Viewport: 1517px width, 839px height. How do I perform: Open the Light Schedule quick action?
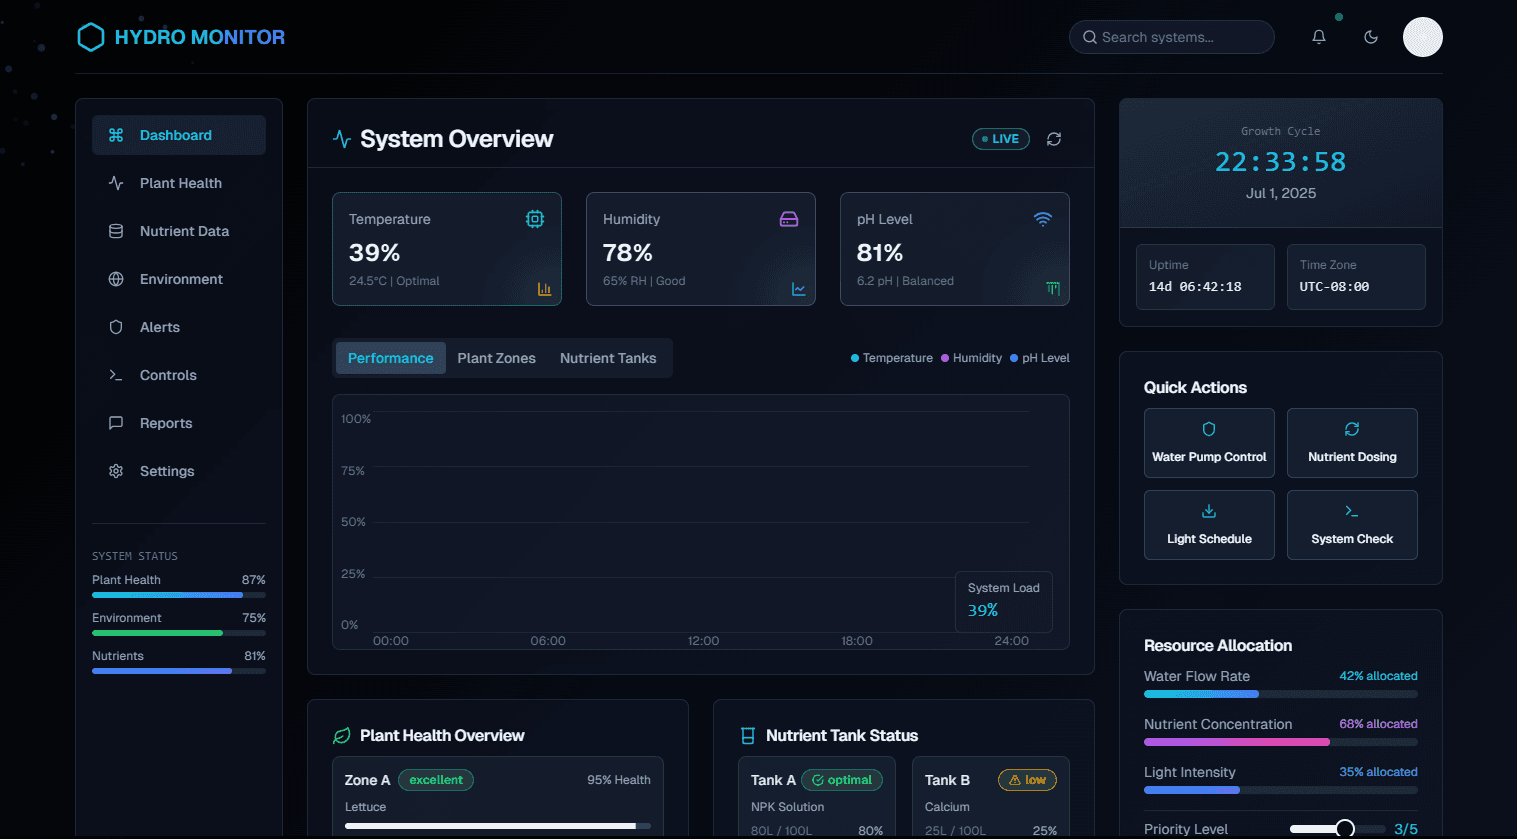tap(1209, 524)
